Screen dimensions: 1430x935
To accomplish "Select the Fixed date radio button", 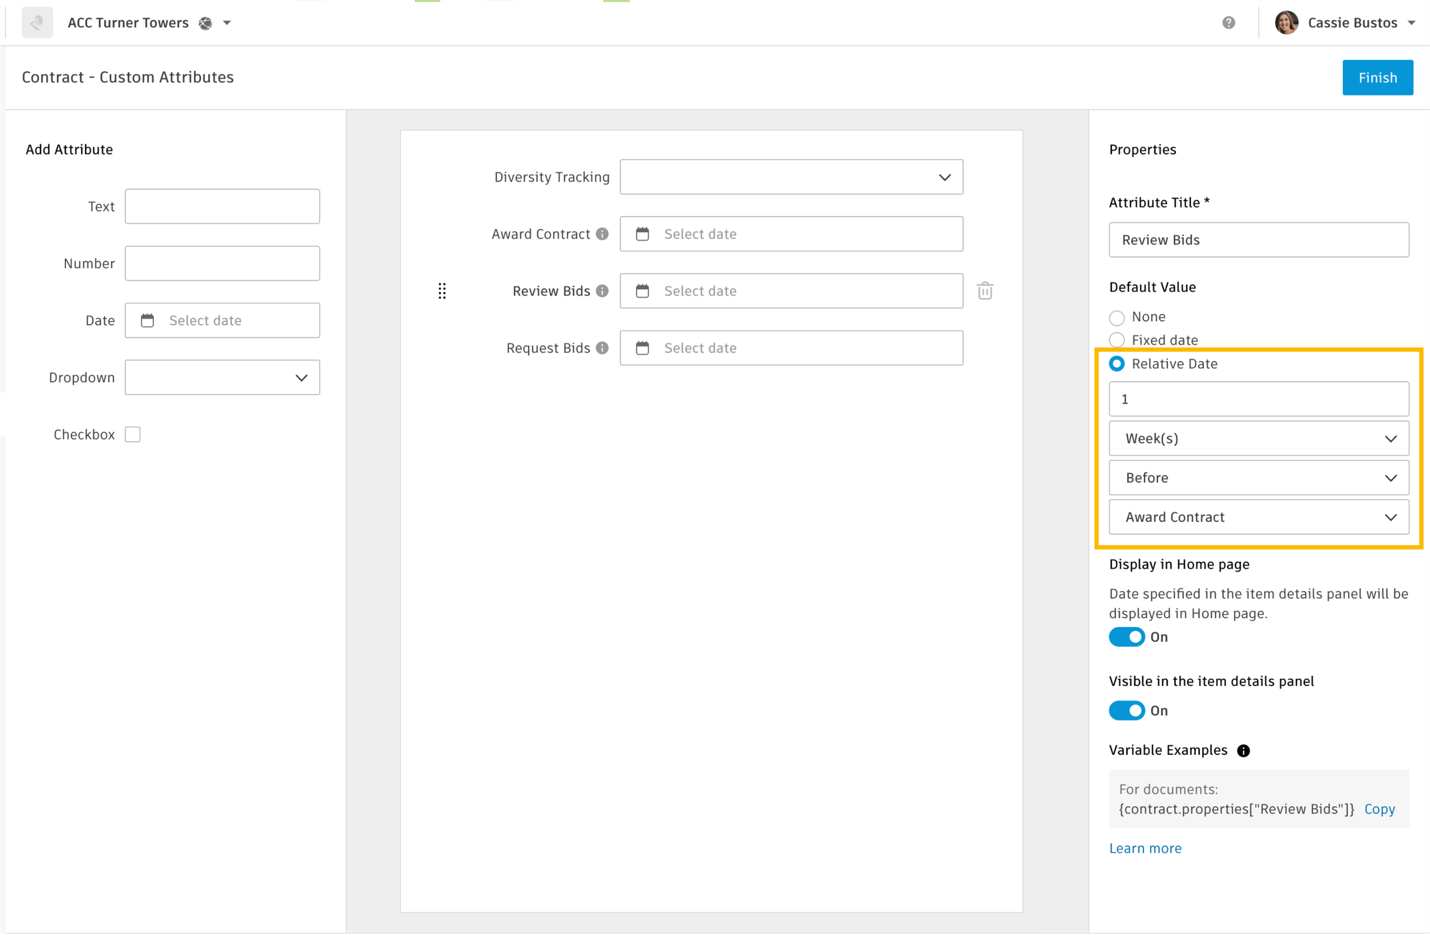I will point(1117,341).
